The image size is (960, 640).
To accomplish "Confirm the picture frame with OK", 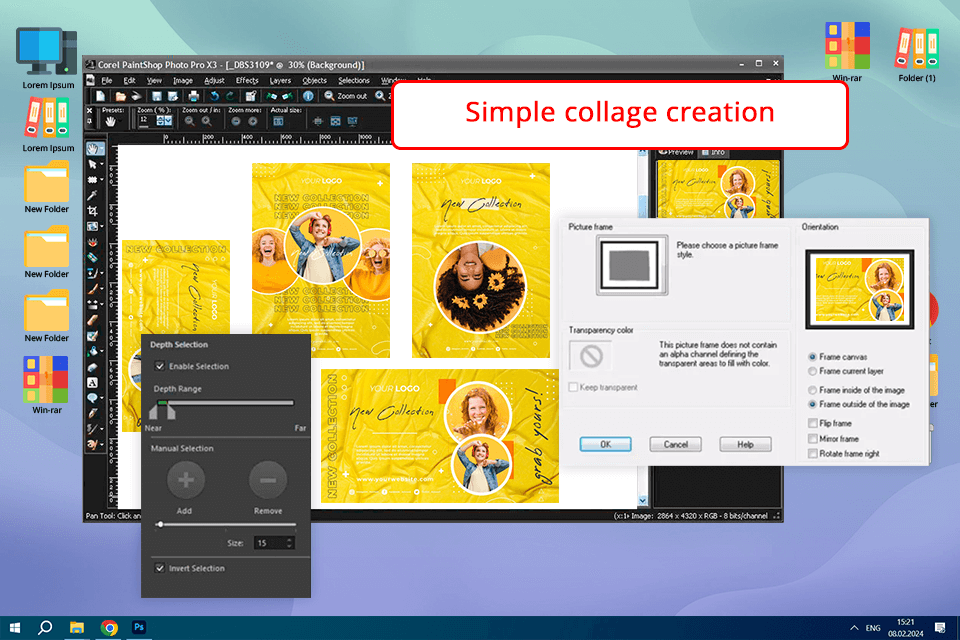I will [606, 444].
